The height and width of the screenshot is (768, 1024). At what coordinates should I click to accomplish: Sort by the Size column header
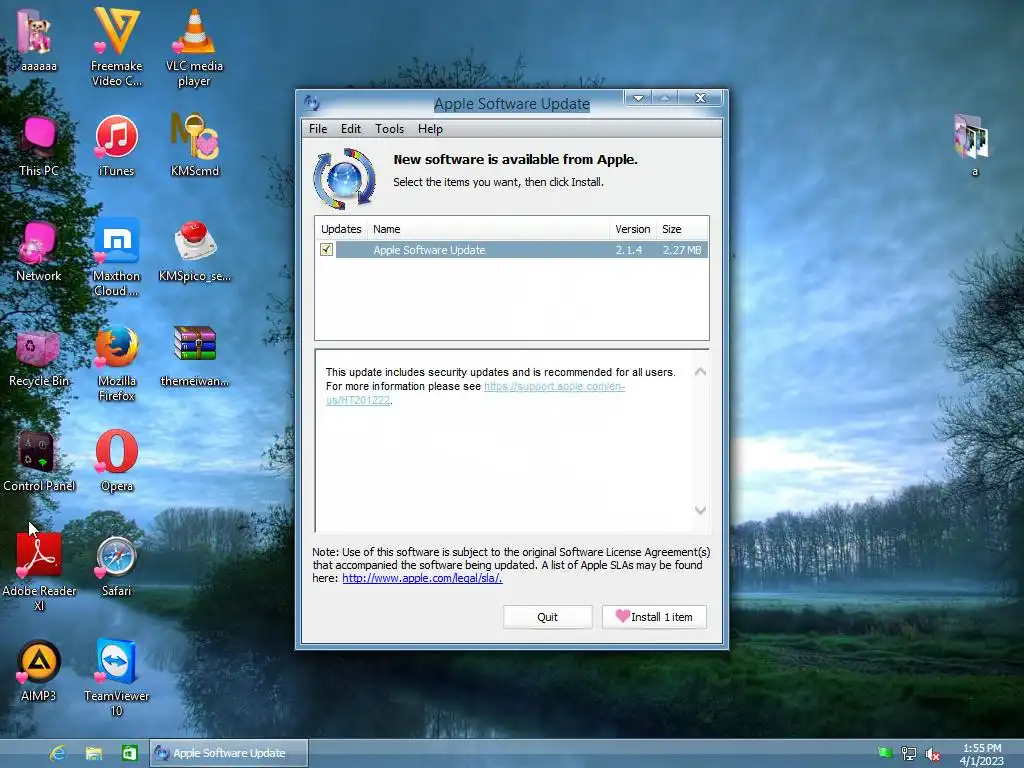[x=681, y=229]
